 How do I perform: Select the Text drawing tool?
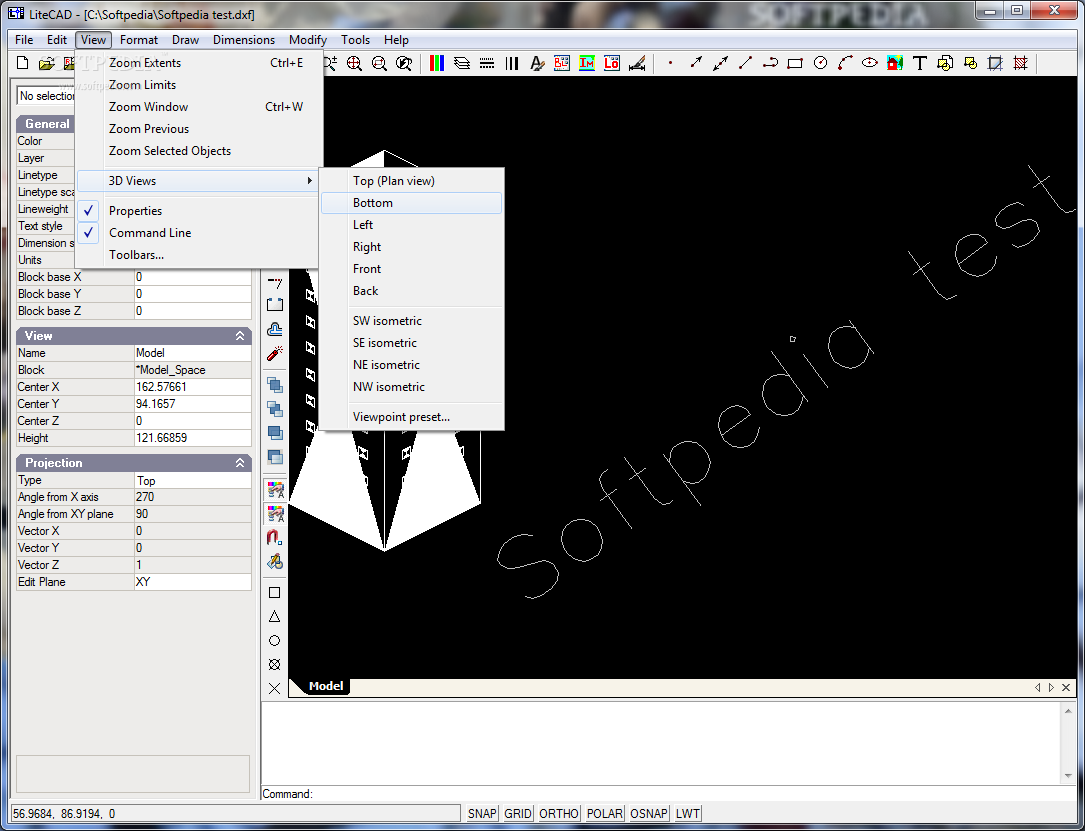[920, 64]
